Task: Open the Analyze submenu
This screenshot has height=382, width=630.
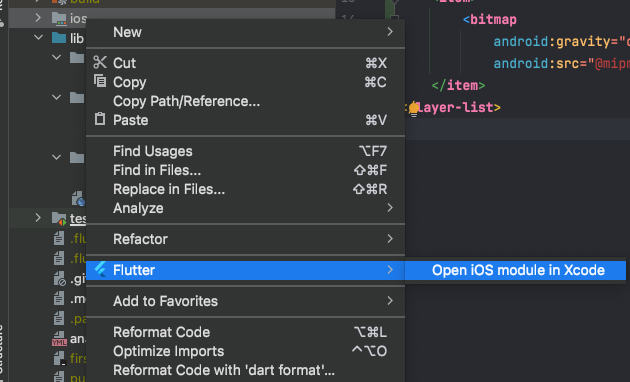Action: coord(245,208)
